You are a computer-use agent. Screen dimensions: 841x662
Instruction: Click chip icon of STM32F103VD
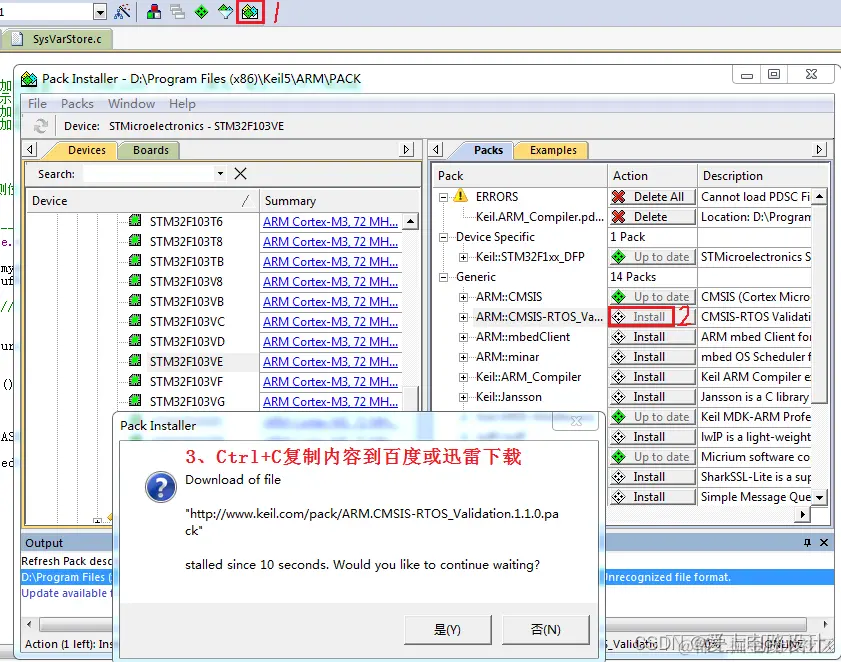(x=135, y=341)
